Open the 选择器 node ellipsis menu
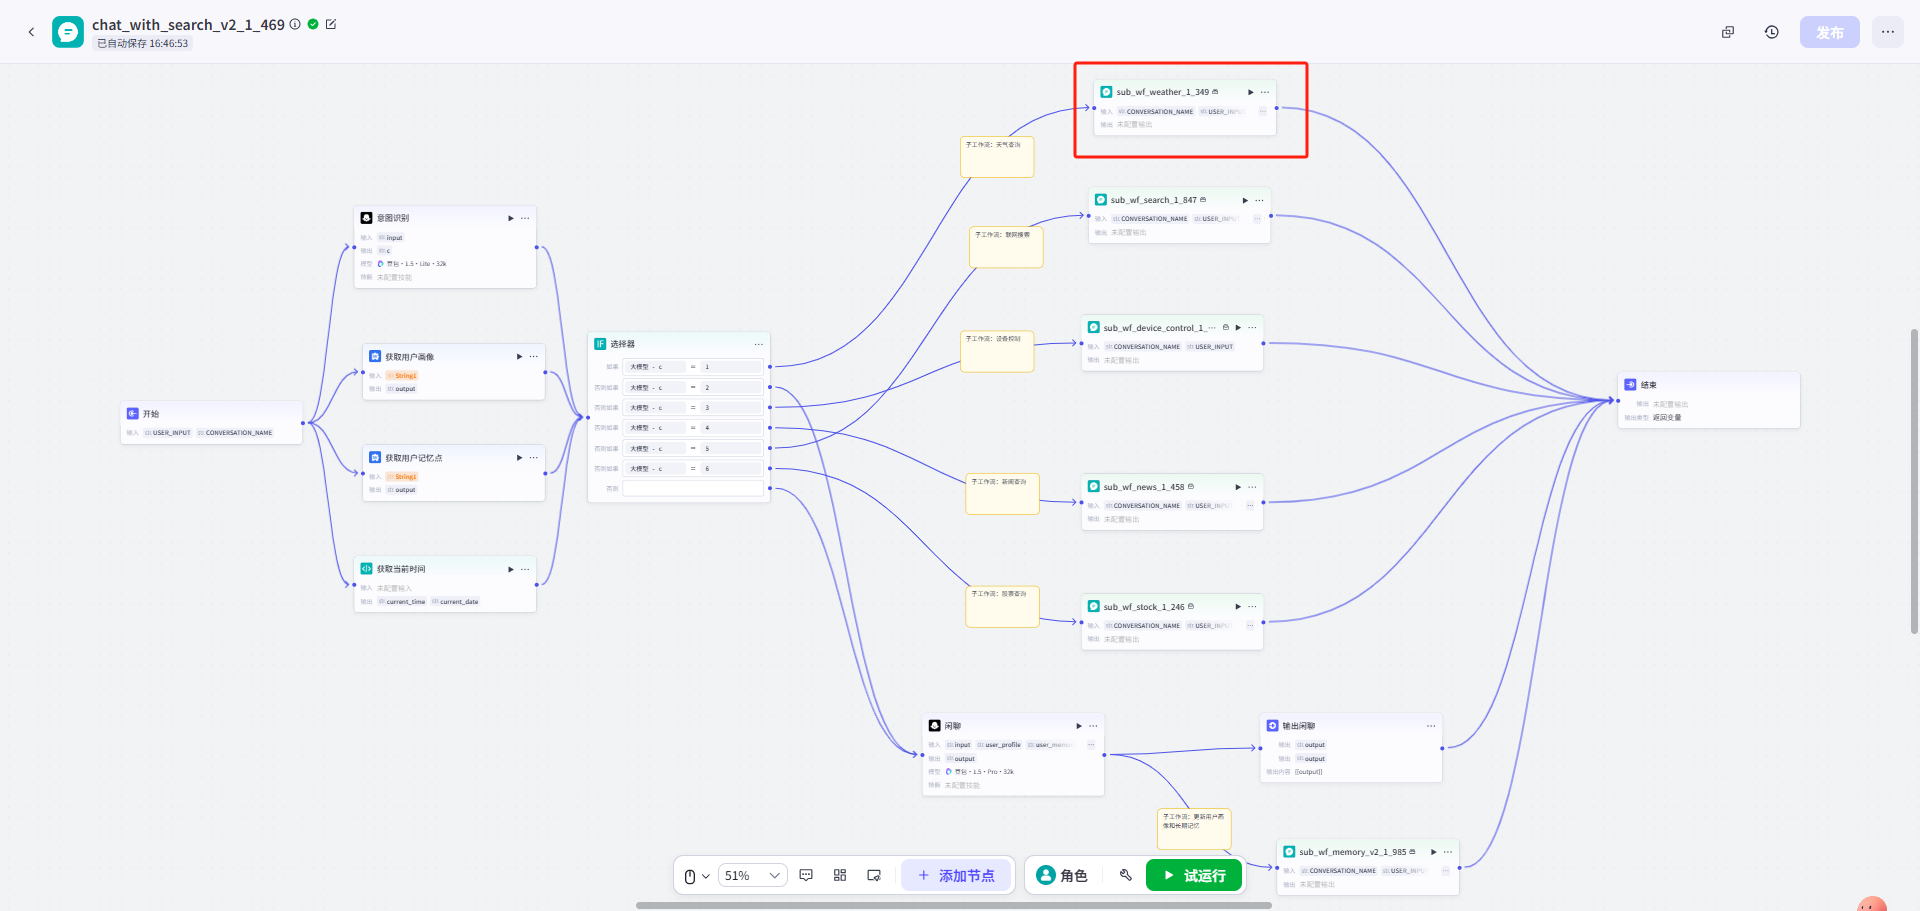 click(x=759, y=344)
